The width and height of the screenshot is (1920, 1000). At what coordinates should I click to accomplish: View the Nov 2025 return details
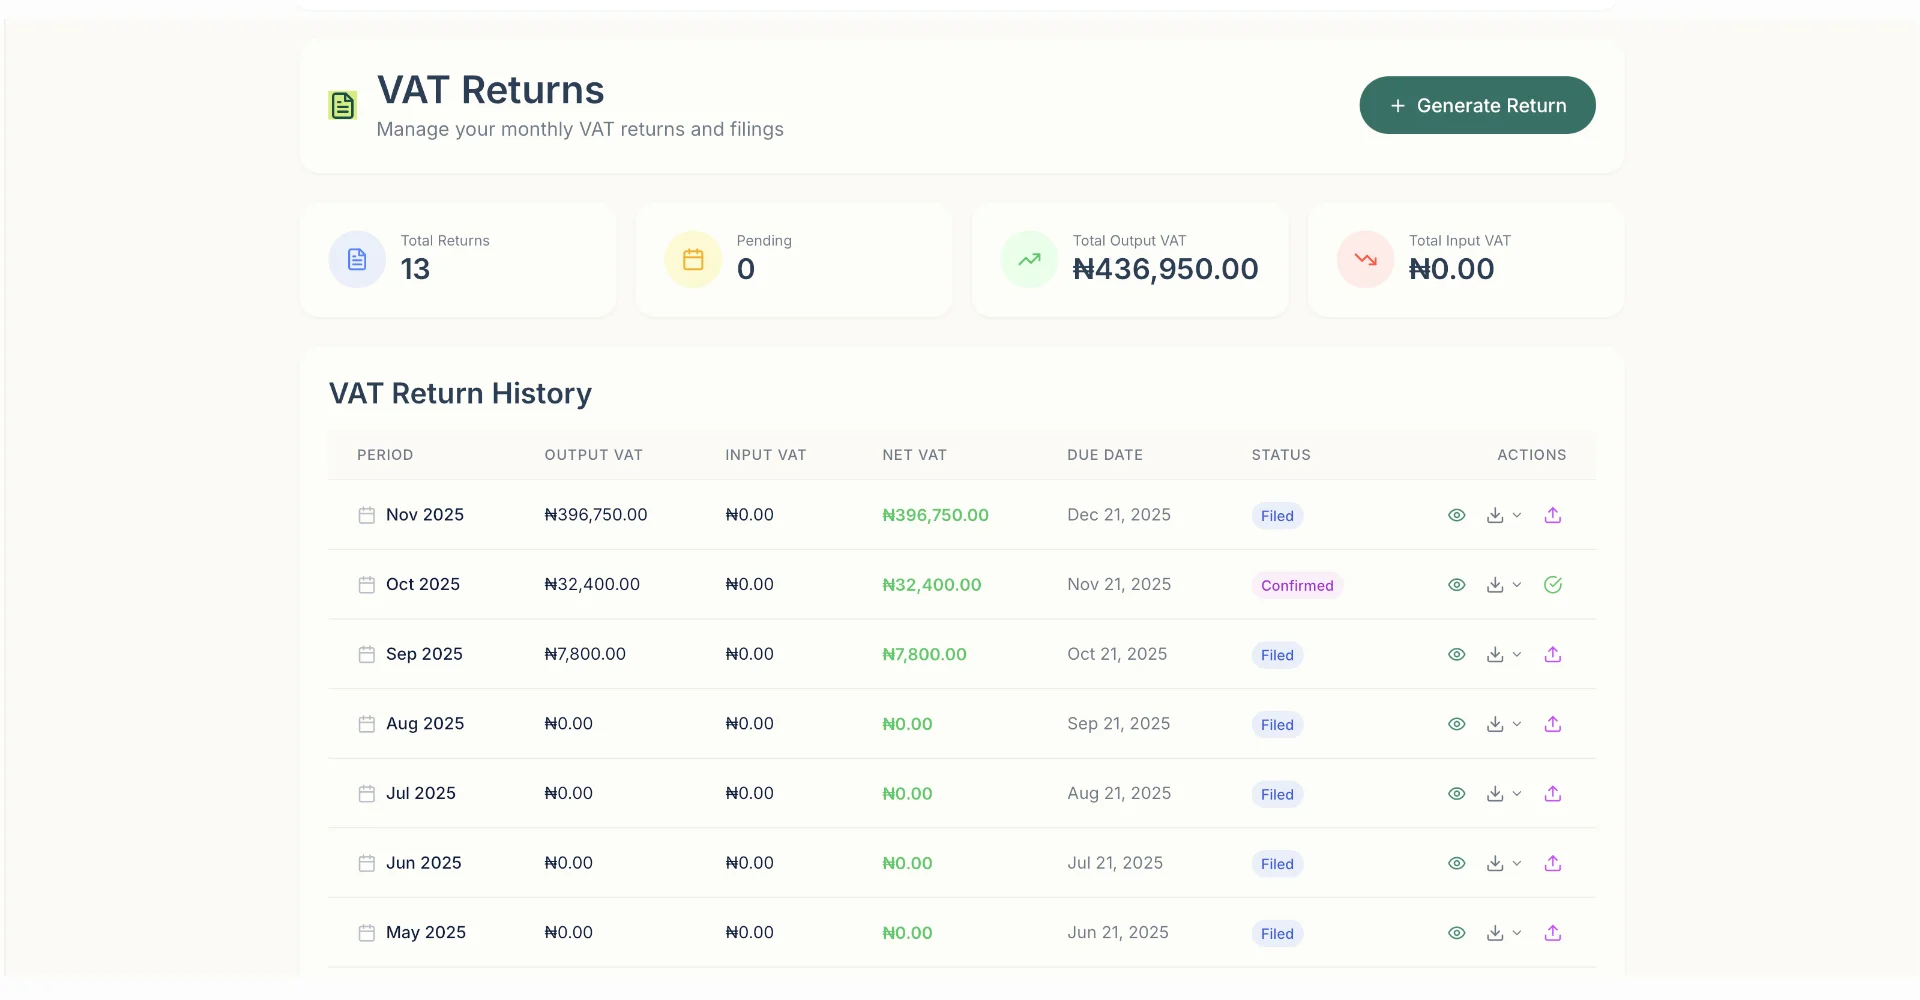[x=1456, y=515]
